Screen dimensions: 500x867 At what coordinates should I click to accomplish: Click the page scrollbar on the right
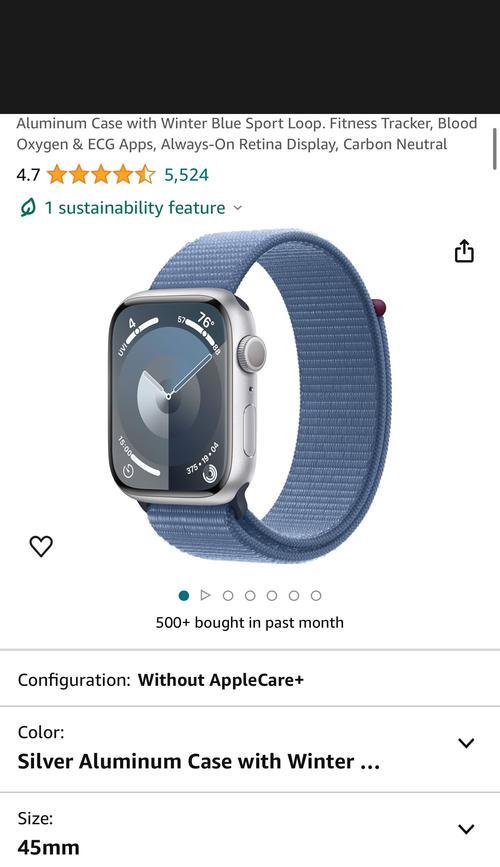click(495, 148)
